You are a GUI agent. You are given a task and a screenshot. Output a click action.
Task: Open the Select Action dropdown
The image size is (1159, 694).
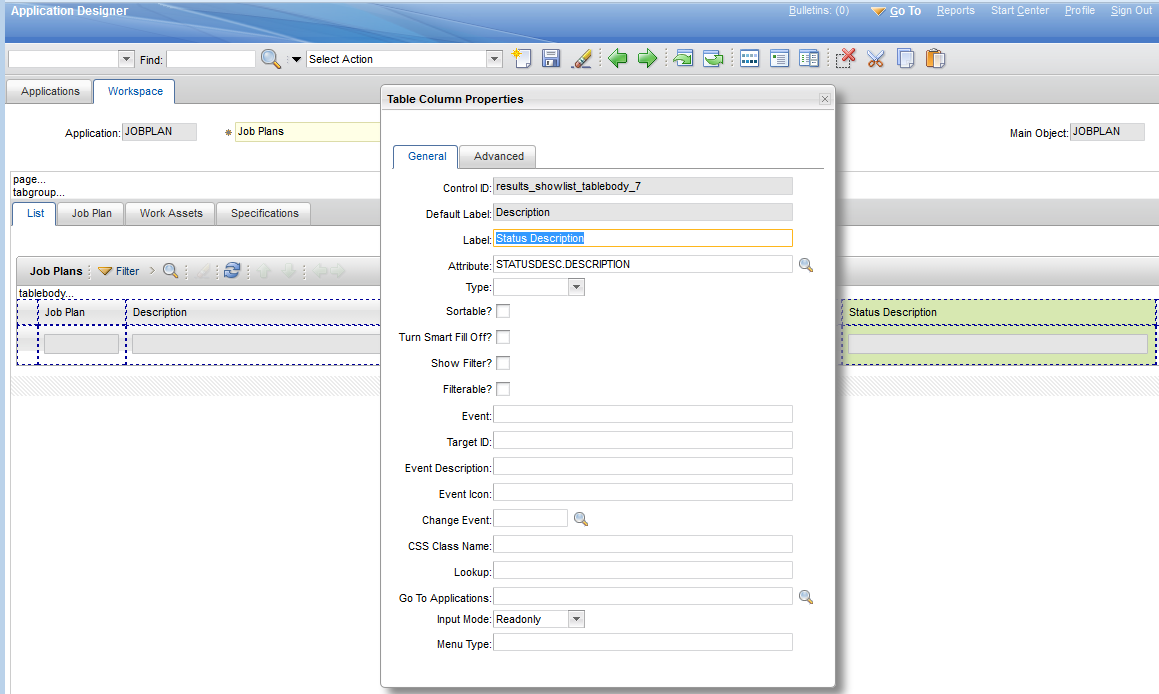[493, 58]
